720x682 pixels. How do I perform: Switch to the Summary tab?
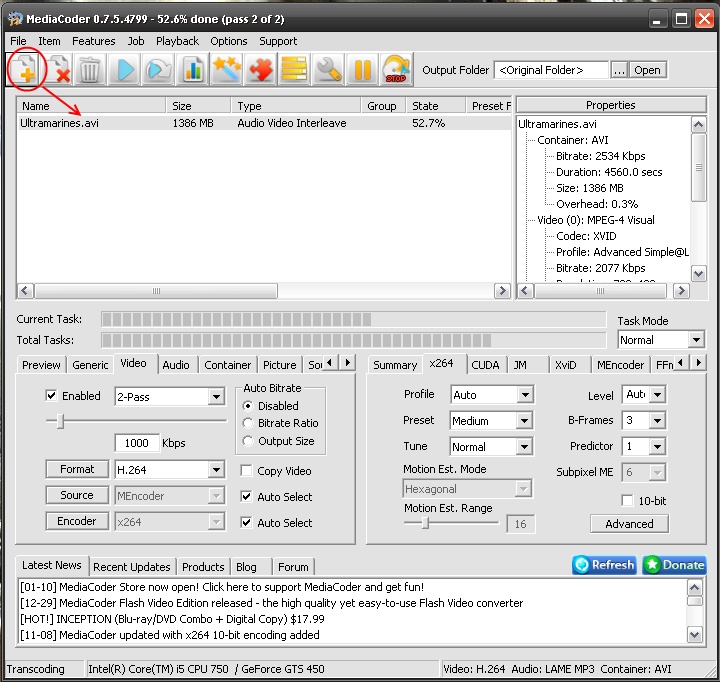click(x=395, y=365)
